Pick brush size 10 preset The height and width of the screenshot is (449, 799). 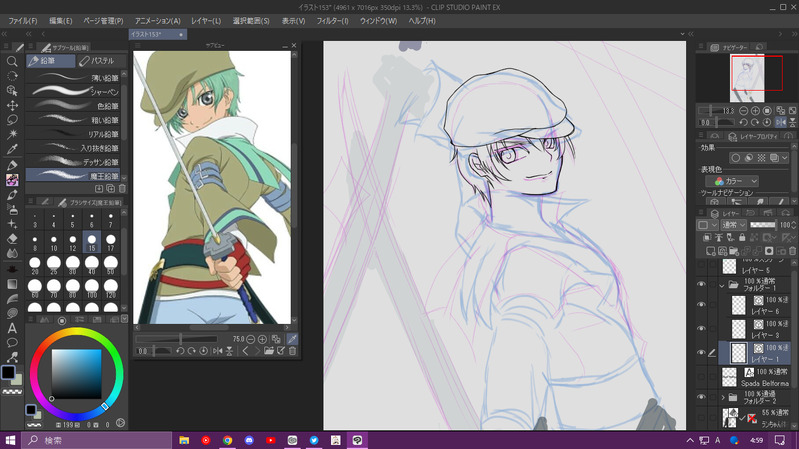pos(54,242)
